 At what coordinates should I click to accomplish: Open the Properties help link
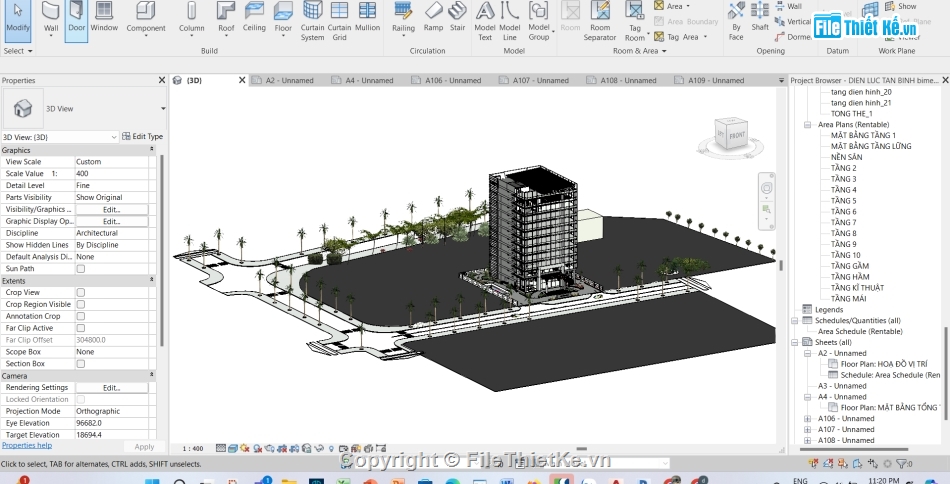(x=27, y=445)
